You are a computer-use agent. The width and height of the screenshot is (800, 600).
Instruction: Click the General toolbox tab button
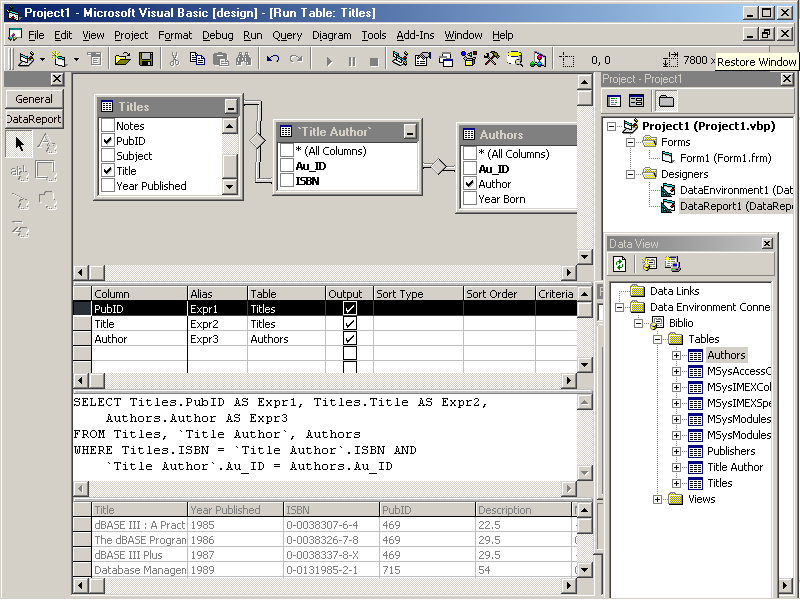coord(34,99)
